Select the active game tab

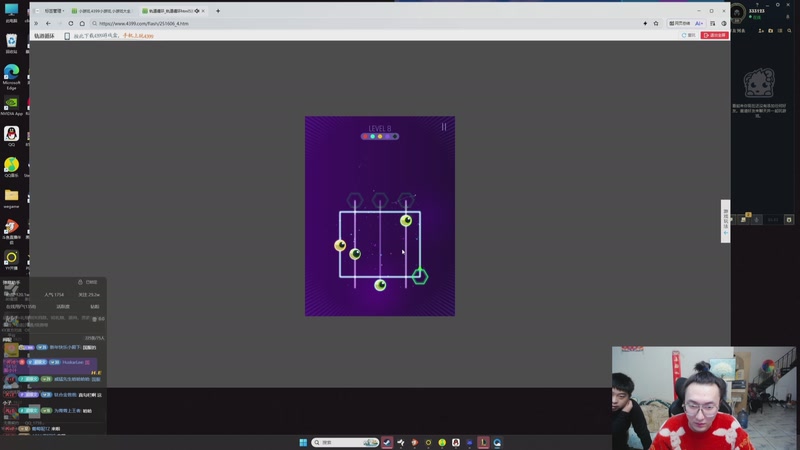(171, 11)
